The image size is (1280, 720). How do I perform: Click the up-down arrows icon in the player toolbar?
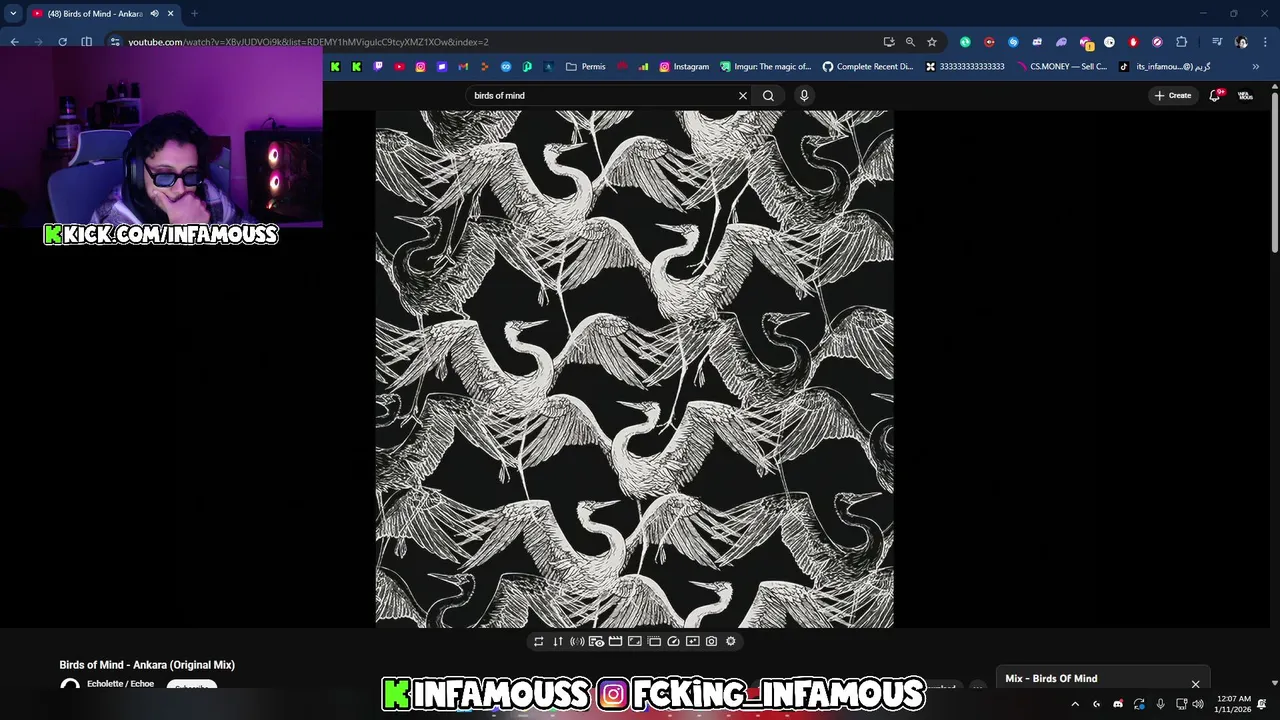tap(558, 642)
